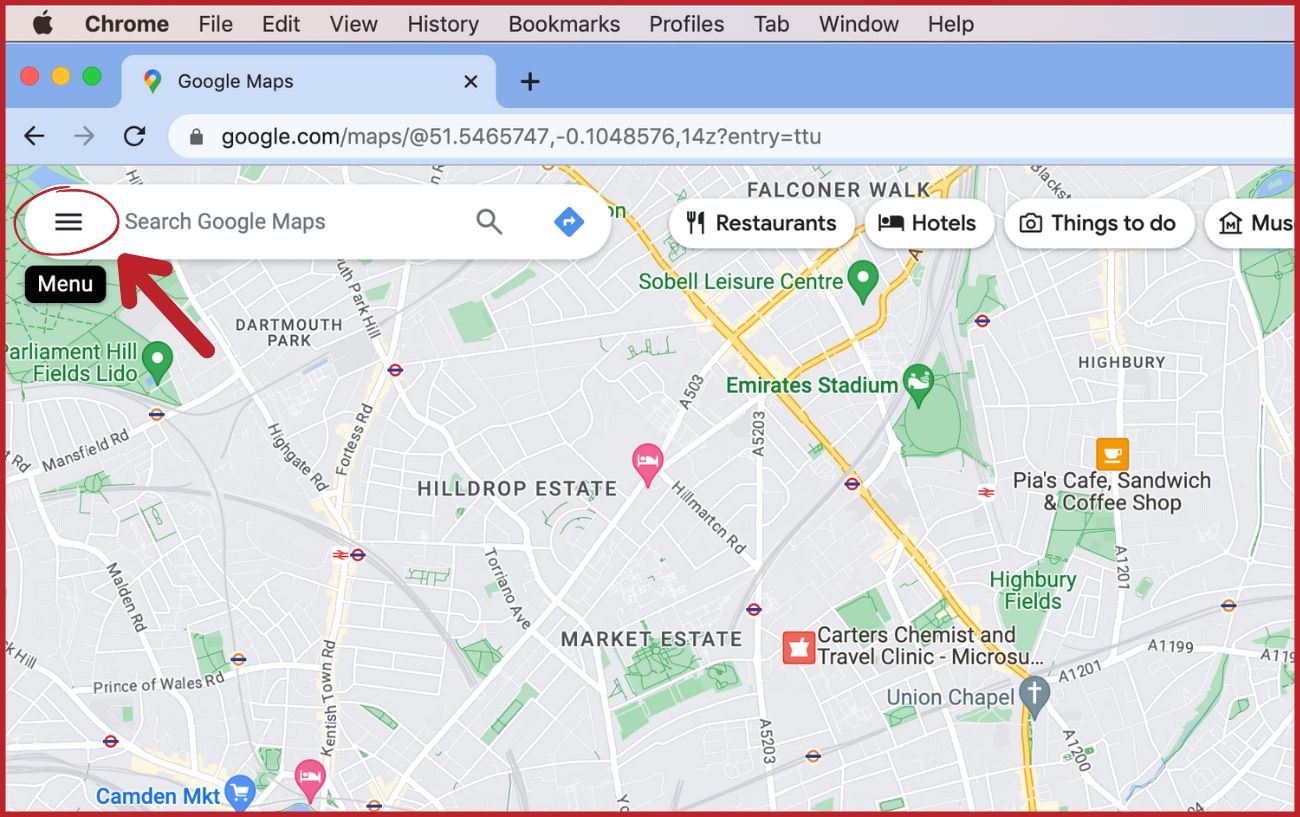This screenshot has height=817, width=1300.
Task: Click the Parliament Hill Fields Lido pin
Action: tap(156, 362)
